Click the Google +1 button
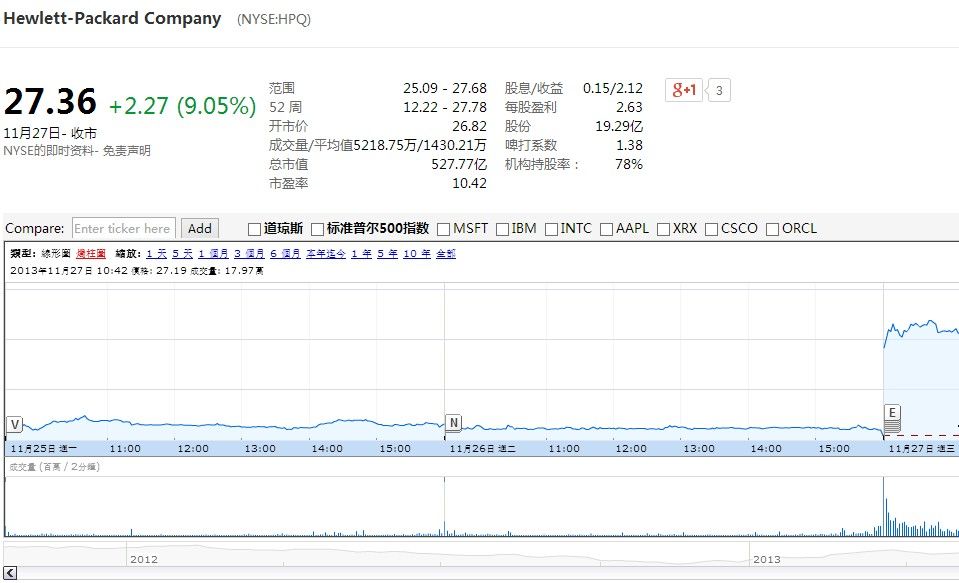959x583 pixels. [x=684, y=90]
